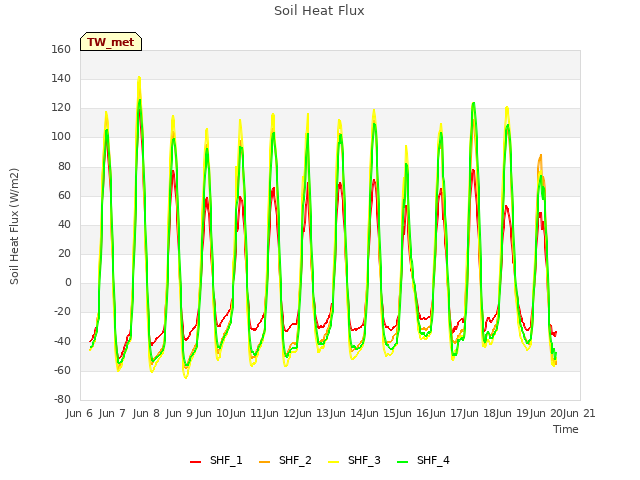
Task: Toggle SHF_4 series in legend
Action: click(x=423, y=460)
